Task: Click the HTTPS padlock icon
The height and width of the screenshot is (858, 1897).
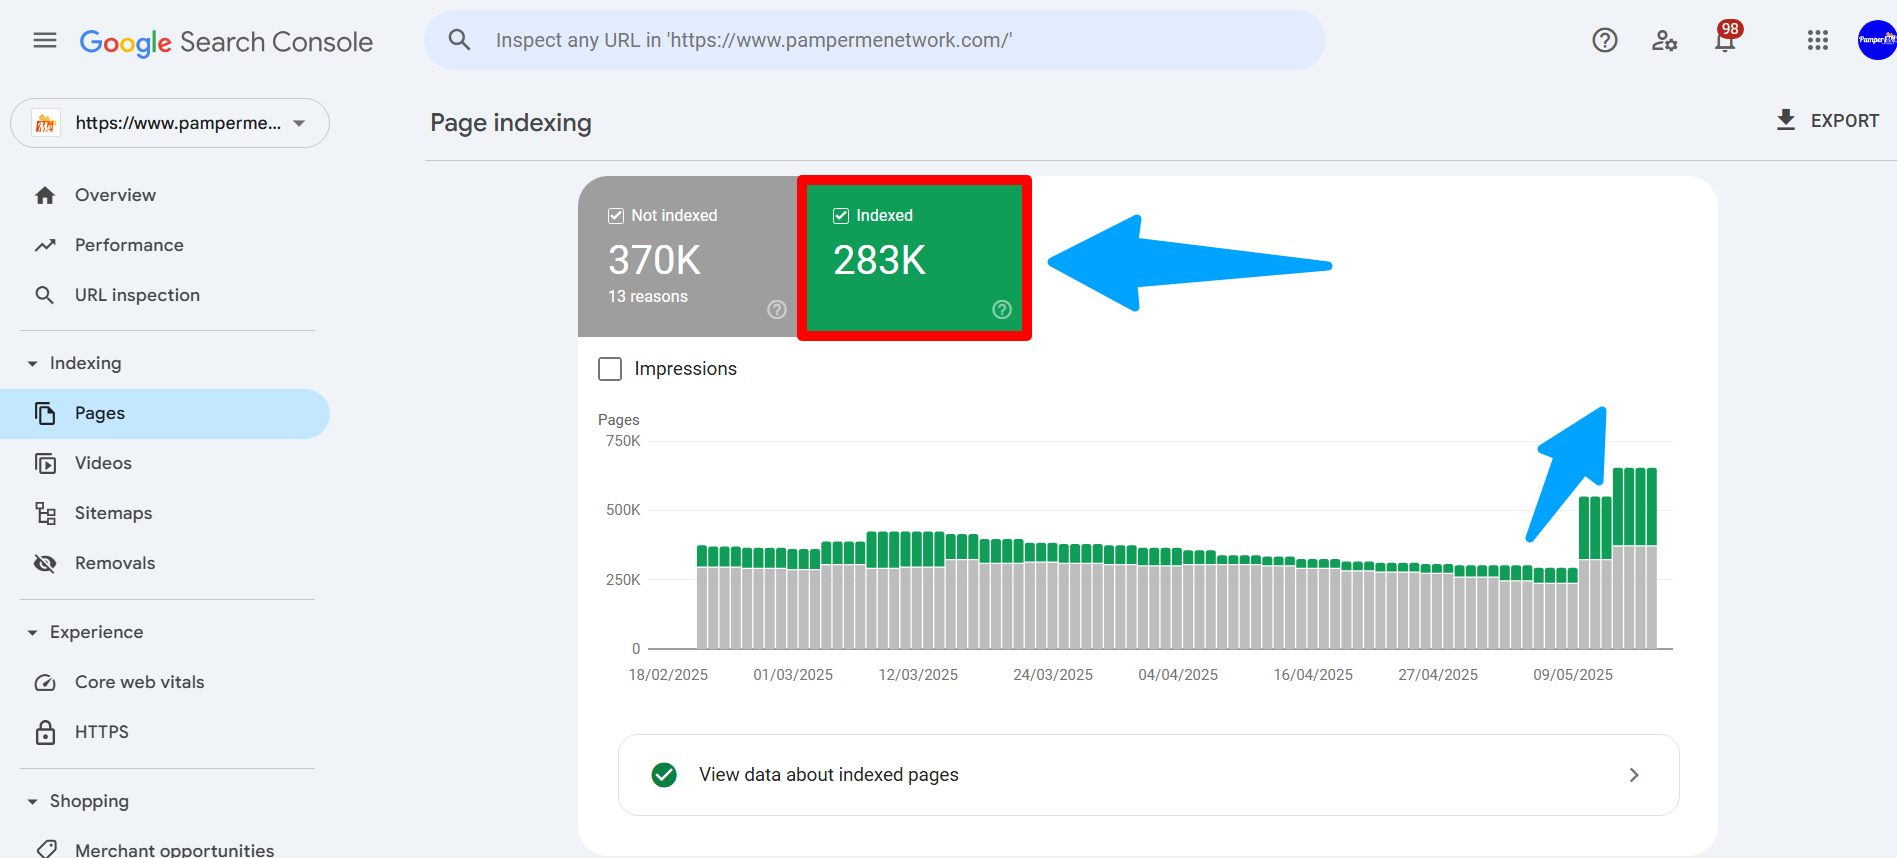Action: click(45, 732)
